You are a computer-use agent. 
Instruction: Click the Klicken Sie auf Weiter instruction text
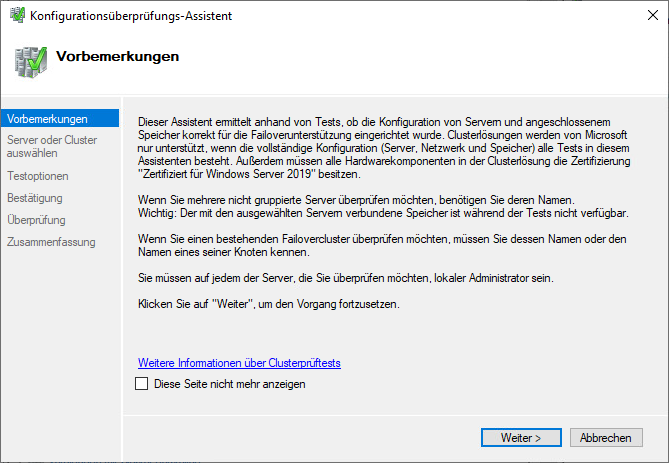[268, 303]
